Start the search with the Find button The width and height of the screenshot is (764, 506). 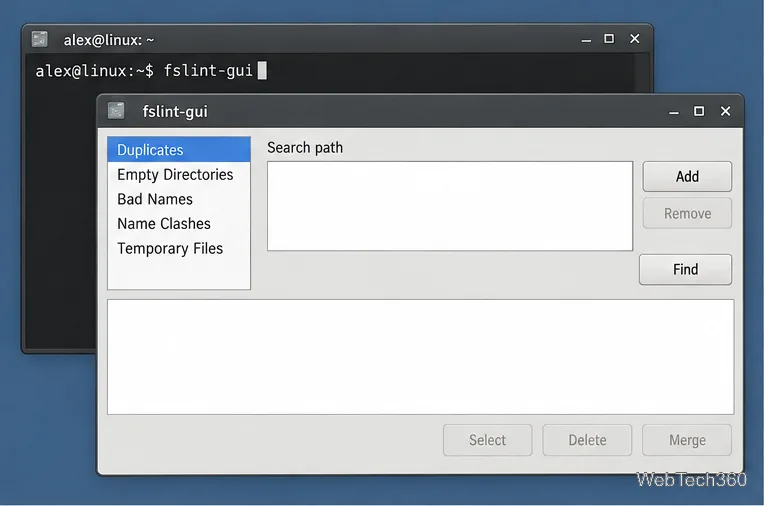685,269
